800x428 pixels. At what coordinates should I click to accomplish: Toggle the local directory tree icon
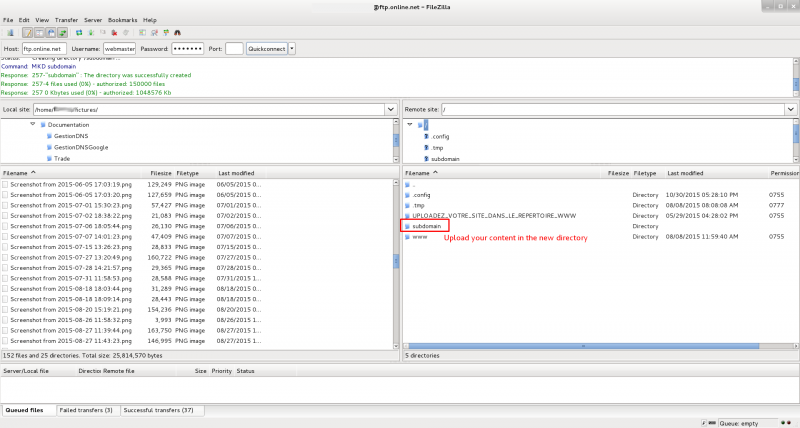coord(39,32)
